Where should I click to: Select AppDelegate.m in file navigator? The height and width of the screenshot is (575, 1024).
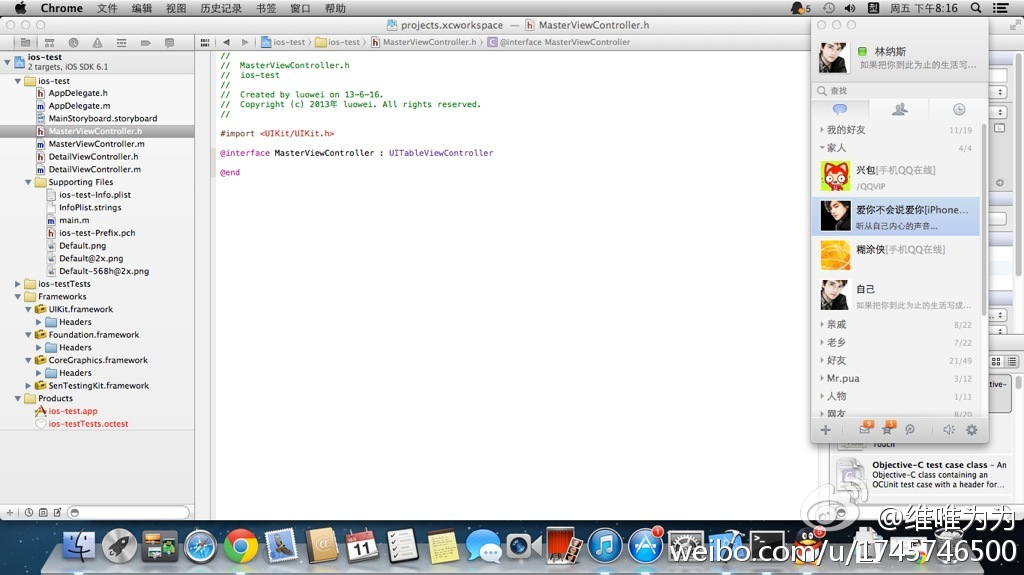tap(79, 106)
